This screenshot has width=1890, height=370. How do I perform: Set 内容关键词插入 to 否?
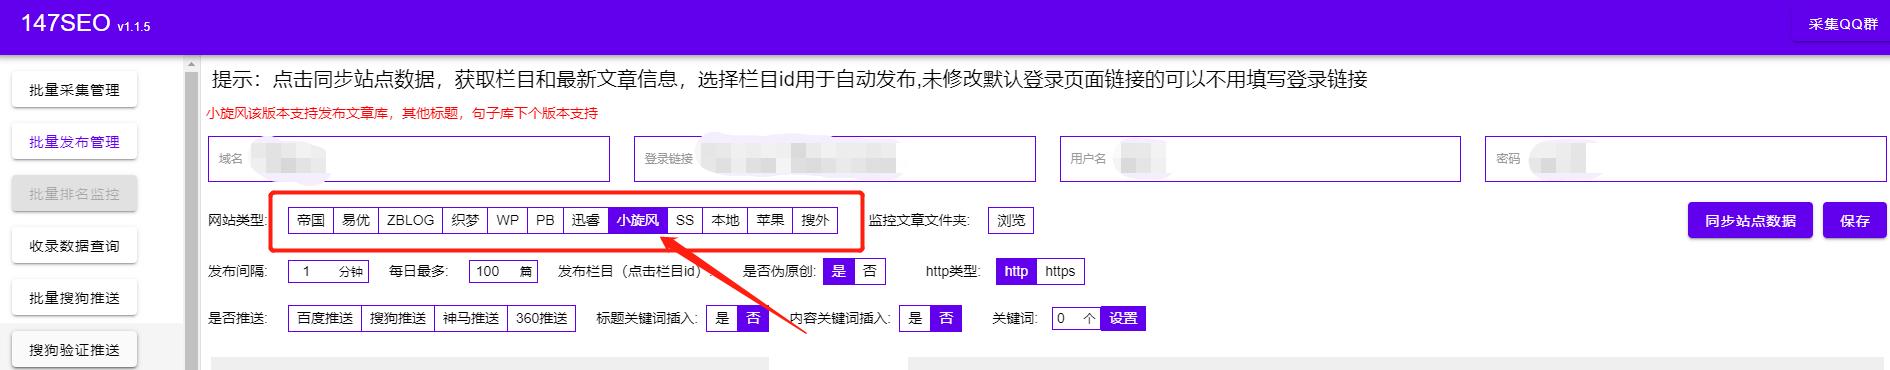tap(946, 318)
